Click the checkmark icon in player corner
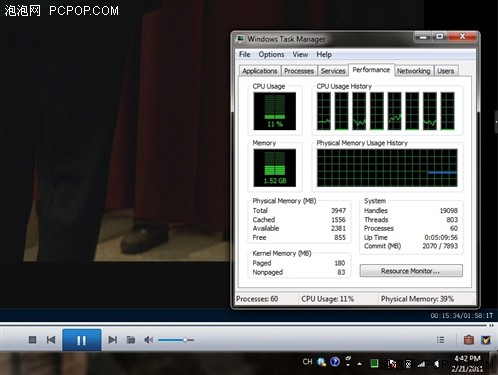The image size is (498, 375). click(x=486, y=340)
